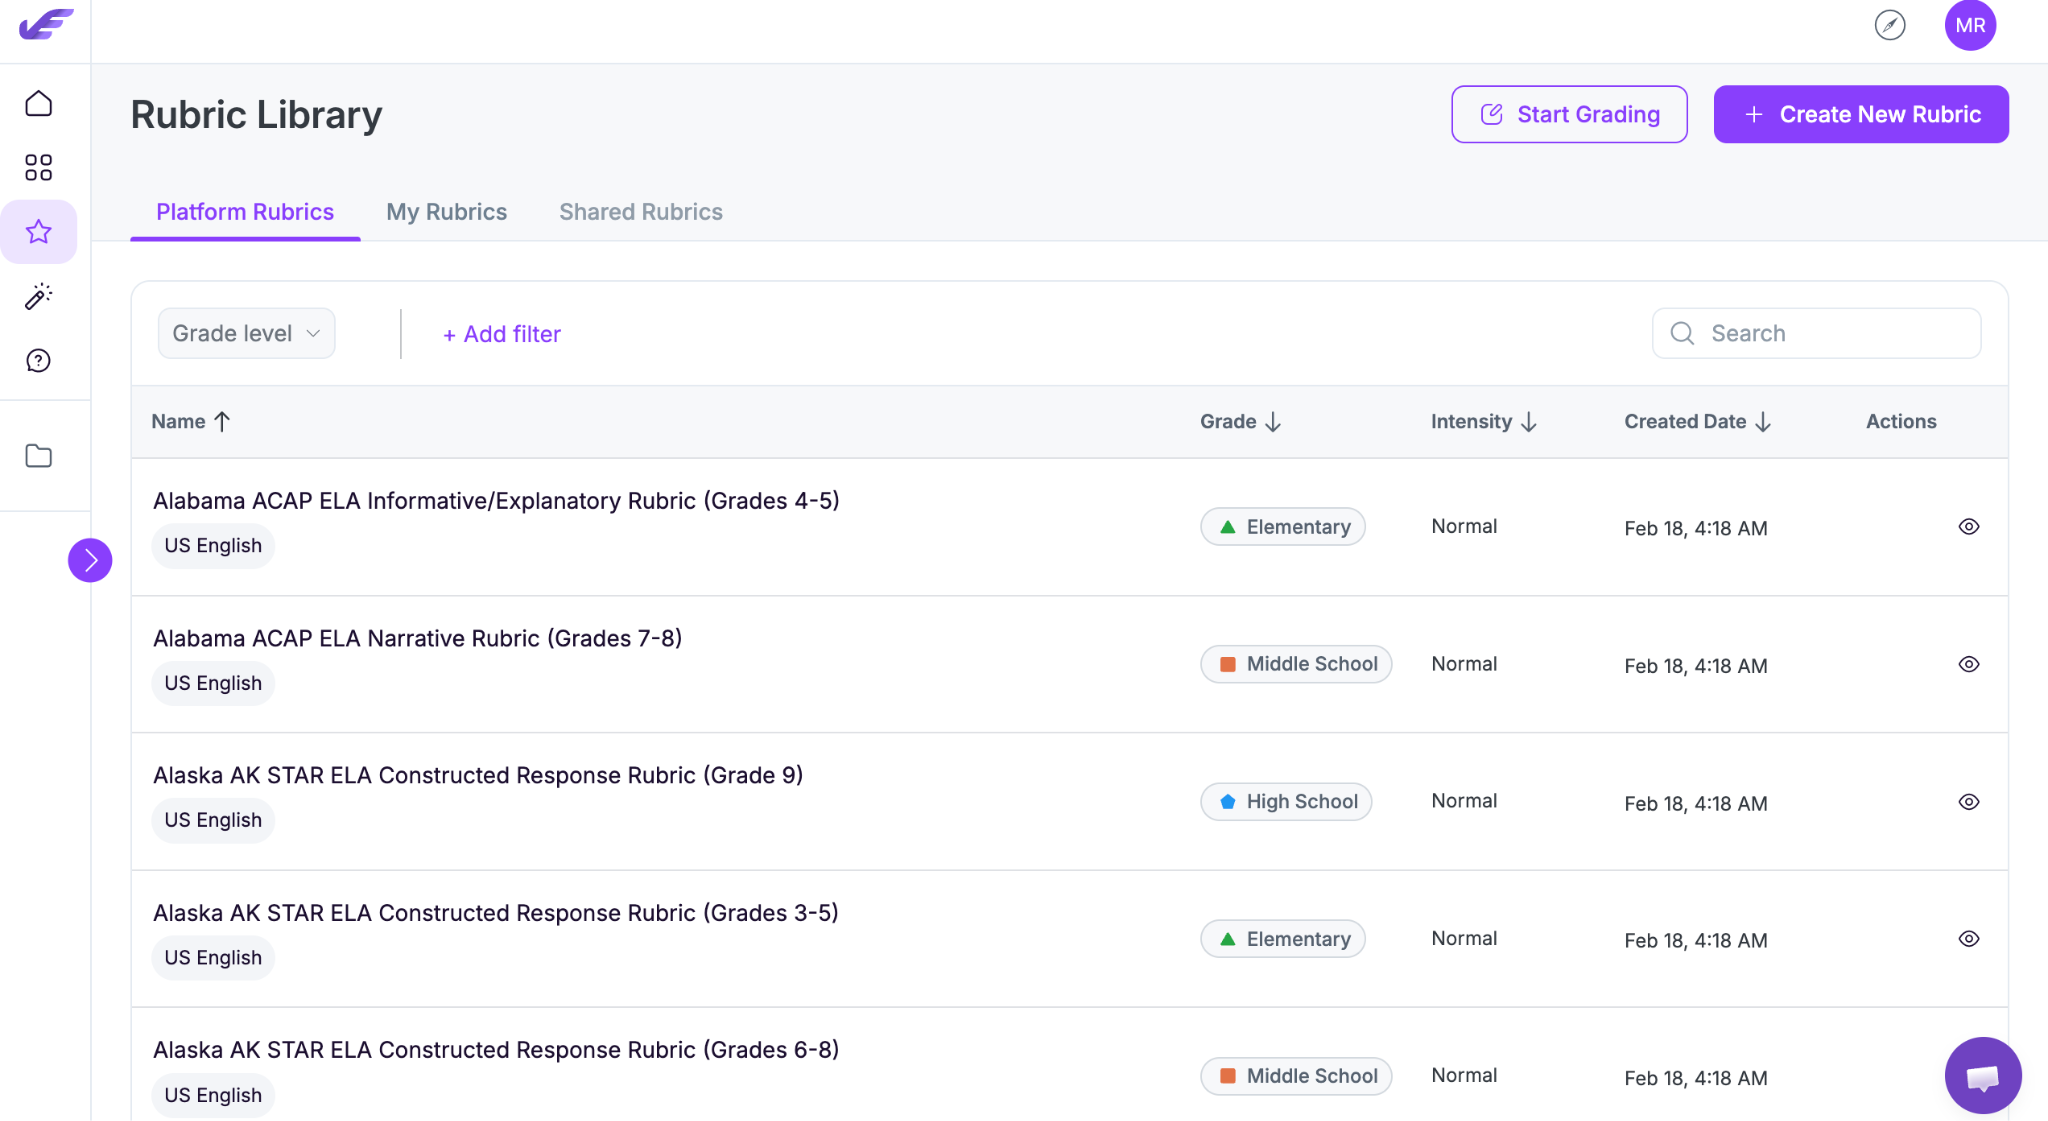Click Middle School badge on Alaska Grades 6-8 row

point(1296,1076)
